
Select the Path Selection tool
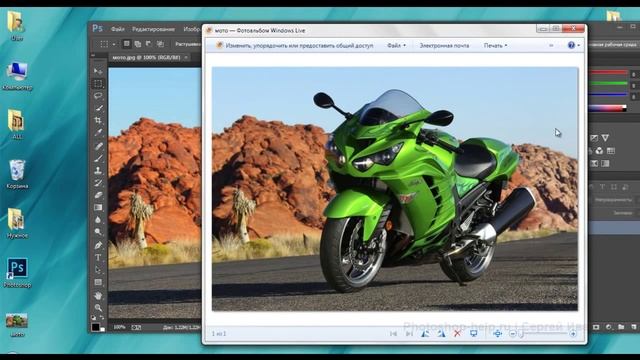click(x=98, y=269)
